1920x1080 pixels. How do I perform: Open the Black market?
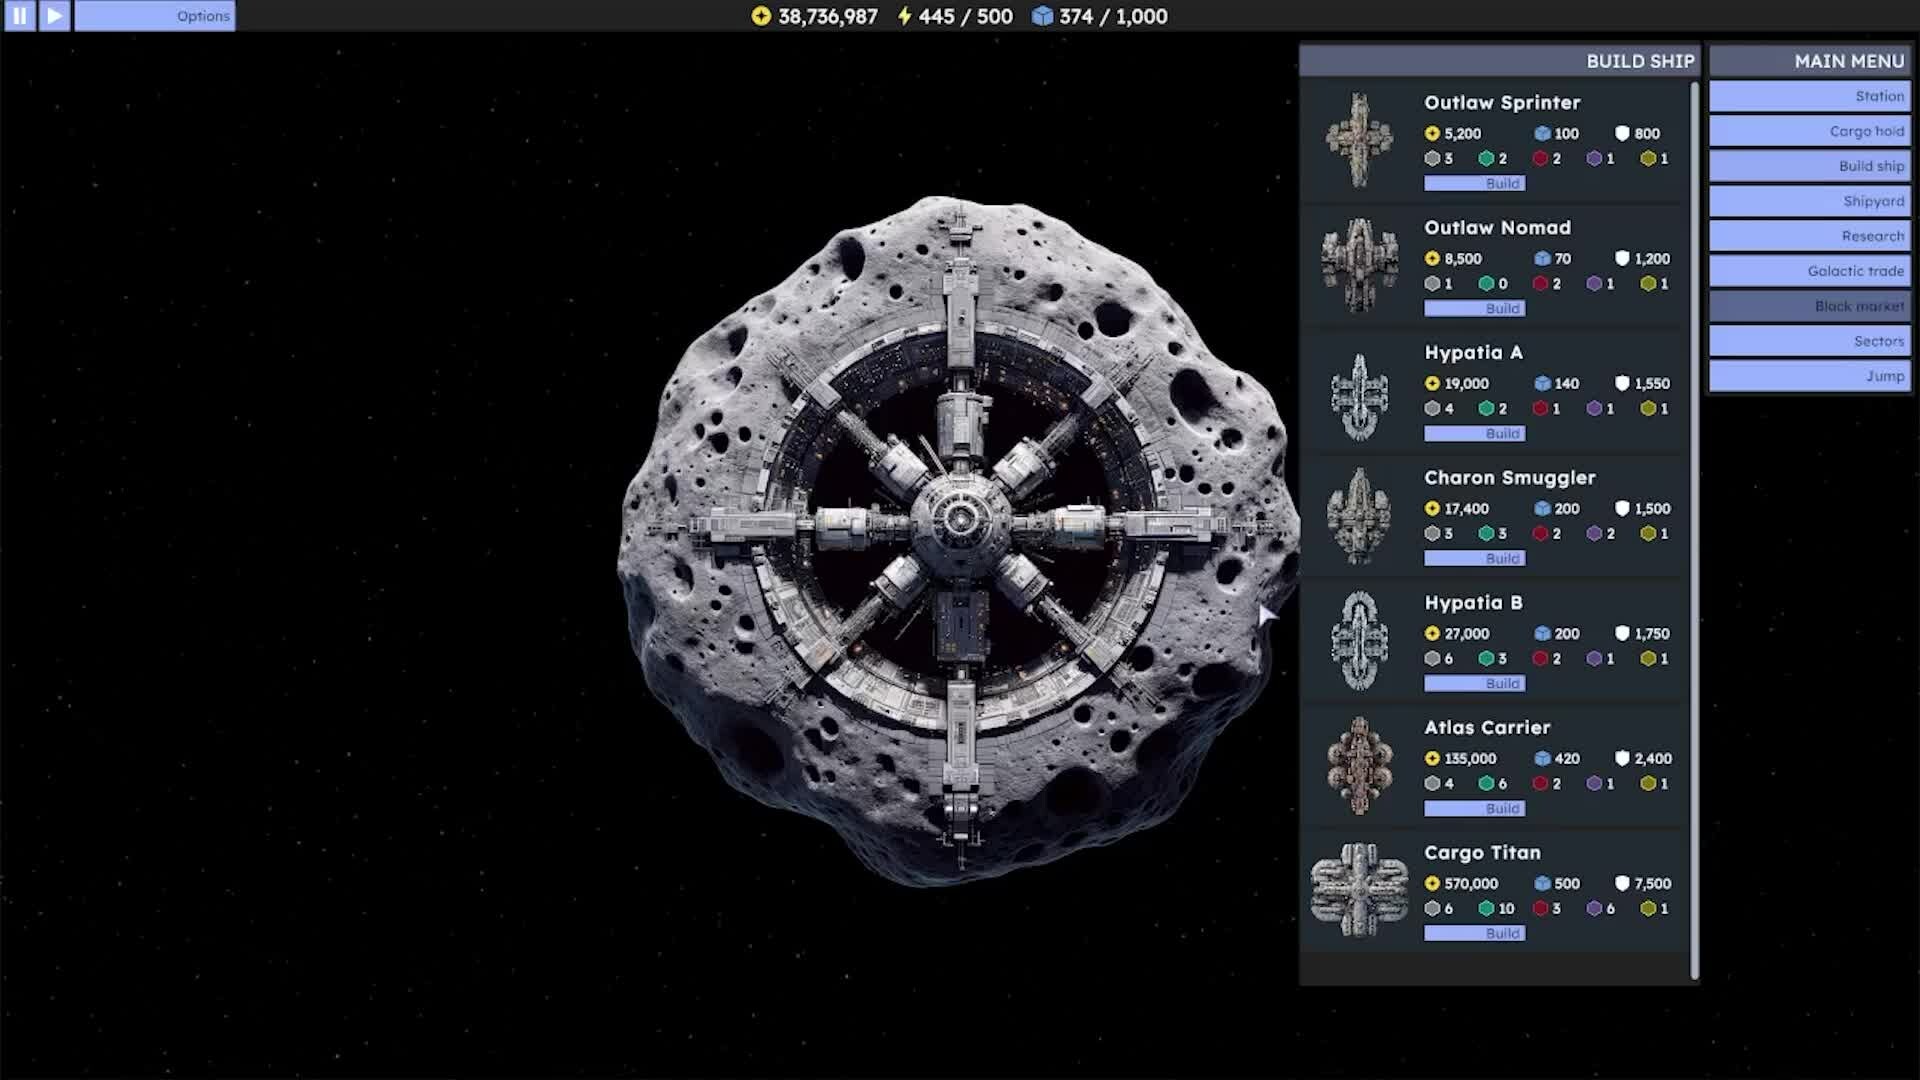click(1809, 306)
